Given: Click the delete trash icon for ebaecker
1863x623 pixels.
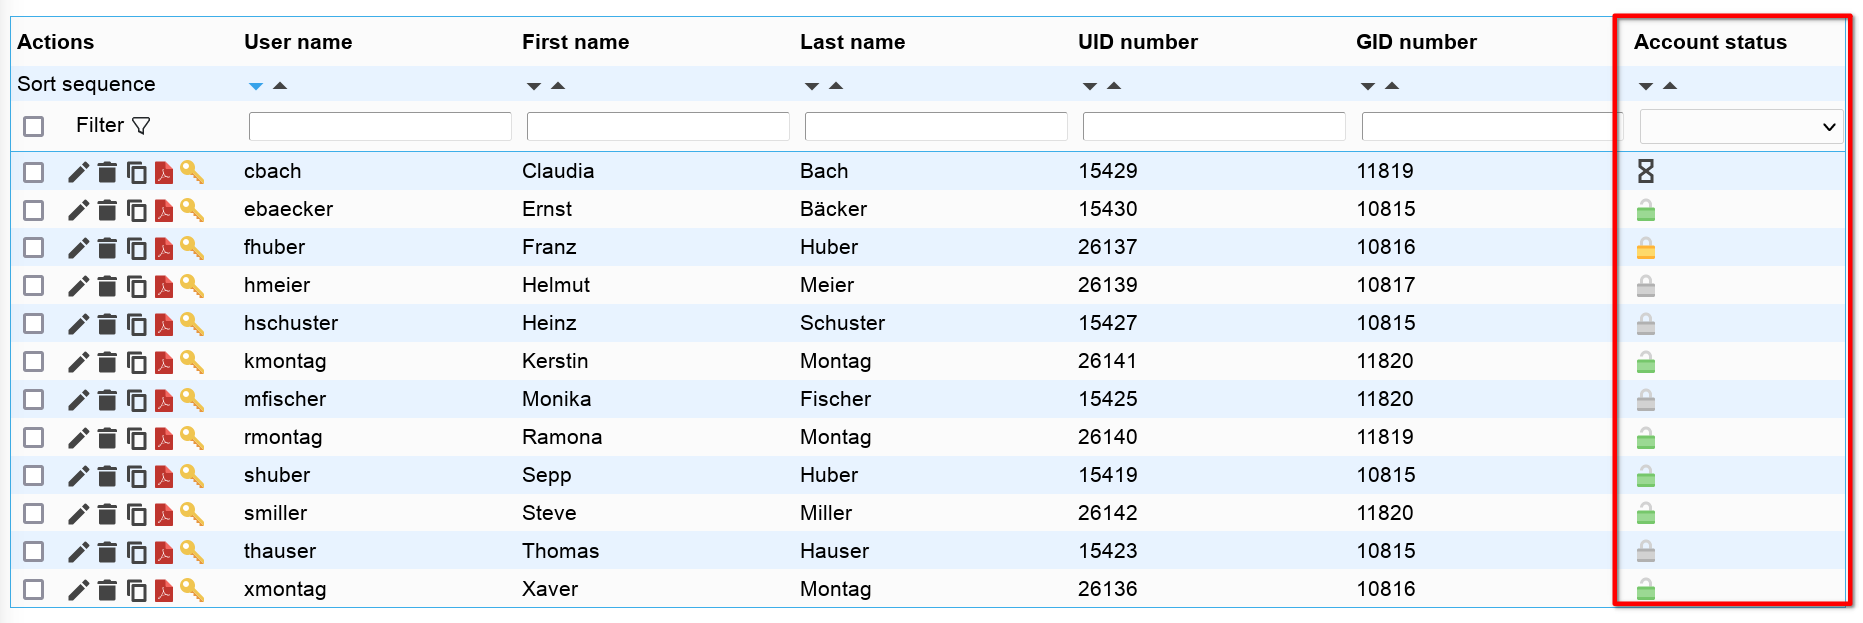Looking at the screenshot, I should click(107, 210).
